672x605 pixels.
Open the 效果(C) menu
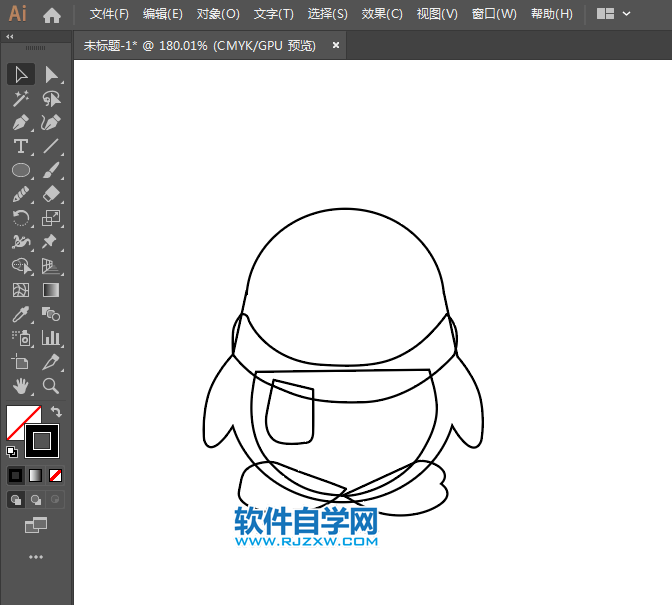382,14
